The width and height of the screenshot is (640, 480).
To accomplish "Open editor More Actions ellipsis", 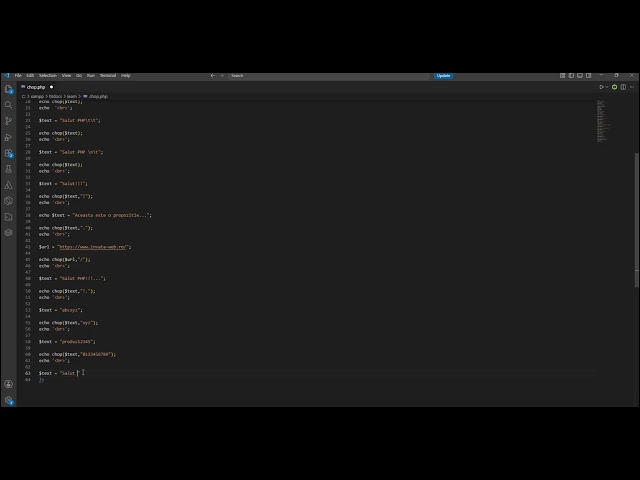I will (x=632, y=87).
